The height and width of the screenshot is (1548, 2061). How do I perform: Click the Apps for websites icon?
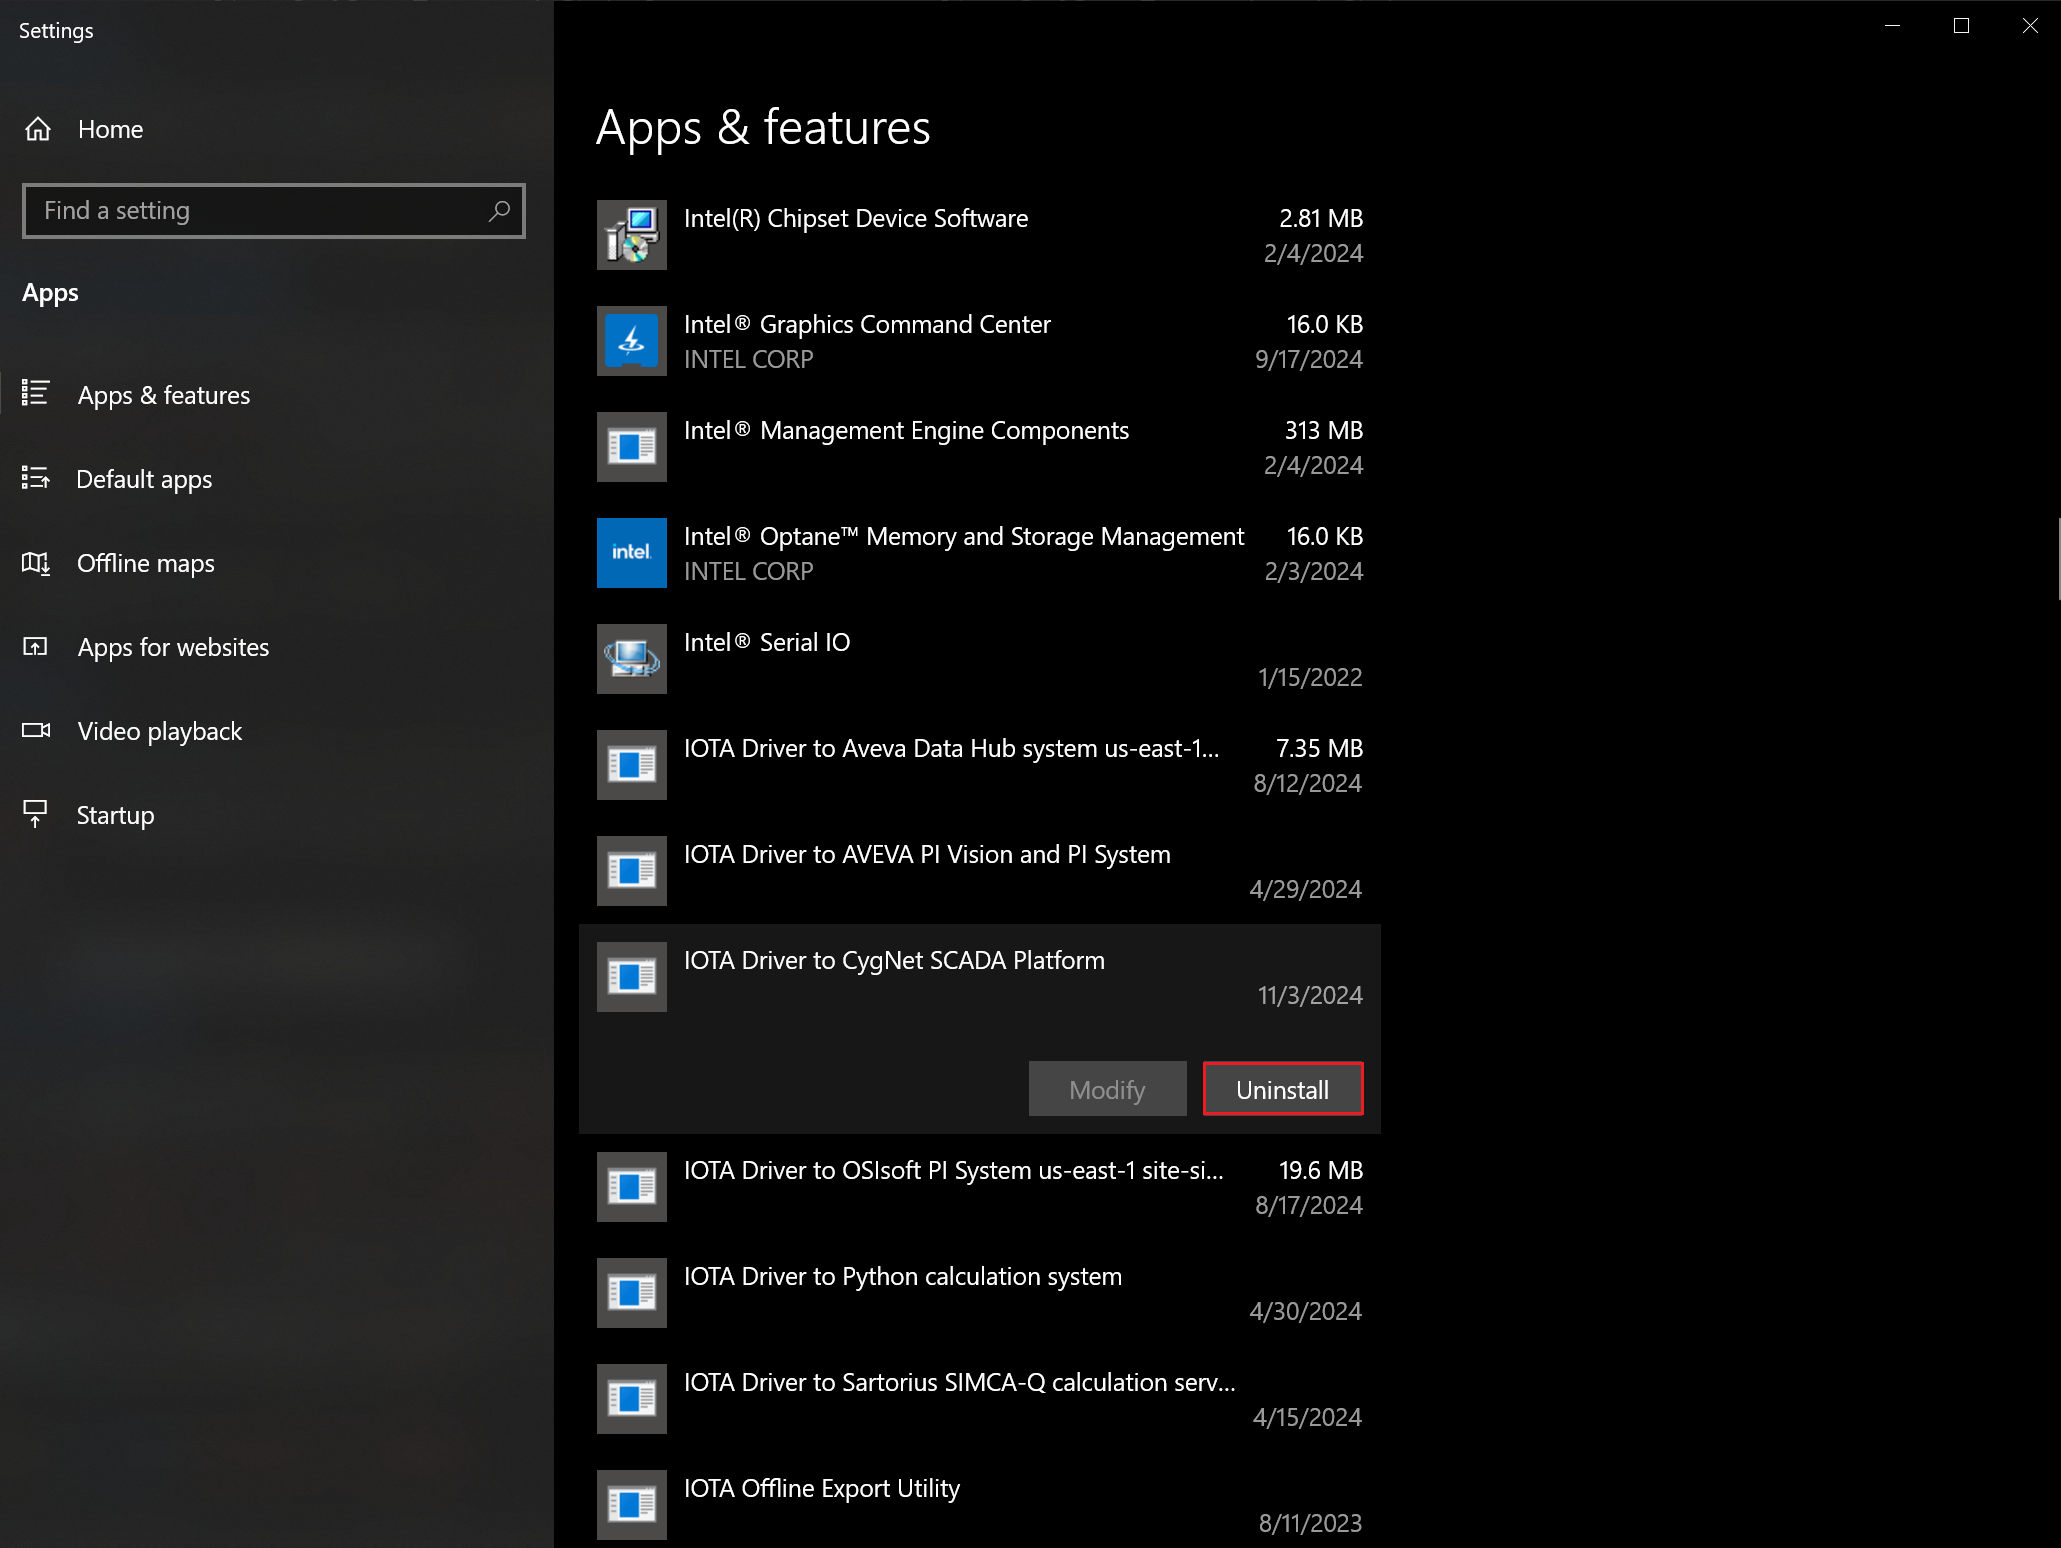click(36, 647)
